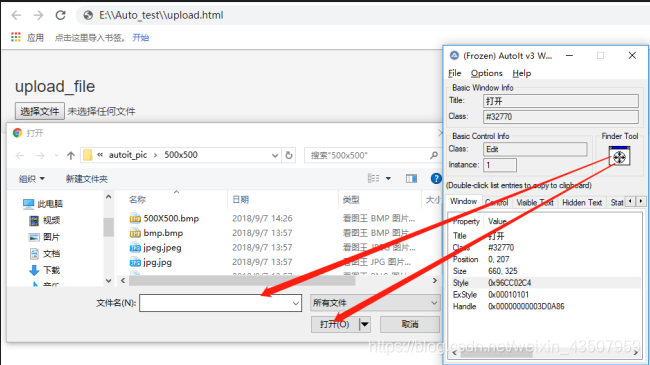Screen dimensions: 650x365
Task: Click AutoIt control Class Edit field
Action: (x=535, y=149)
